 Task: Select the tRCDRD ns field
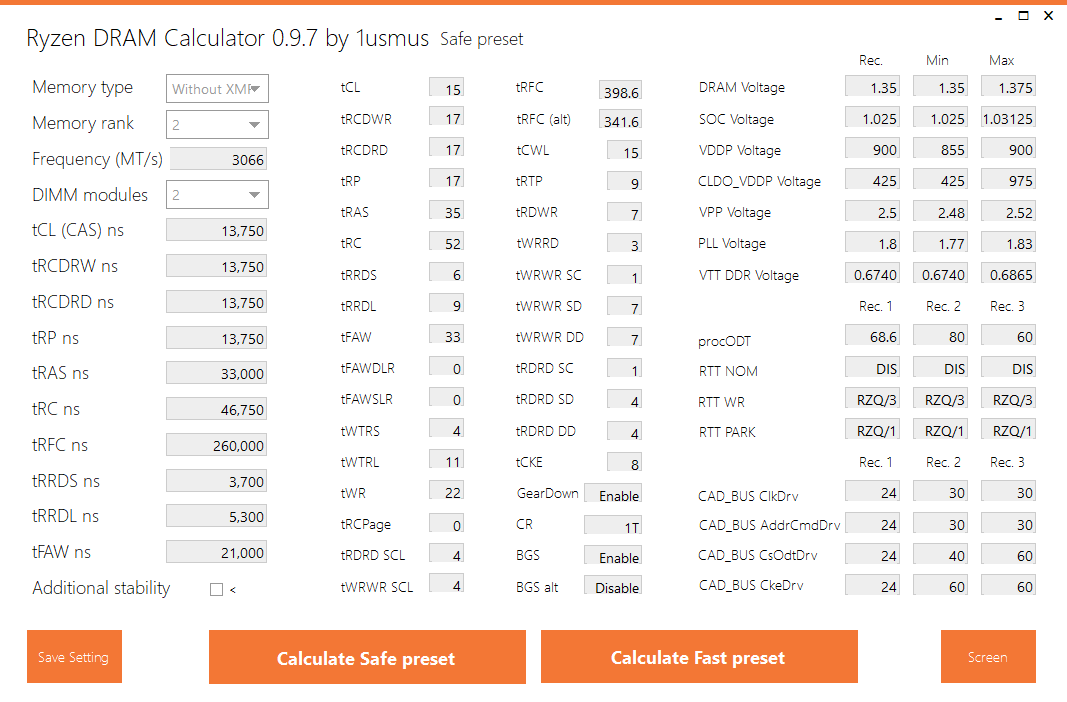coord(216,302)
